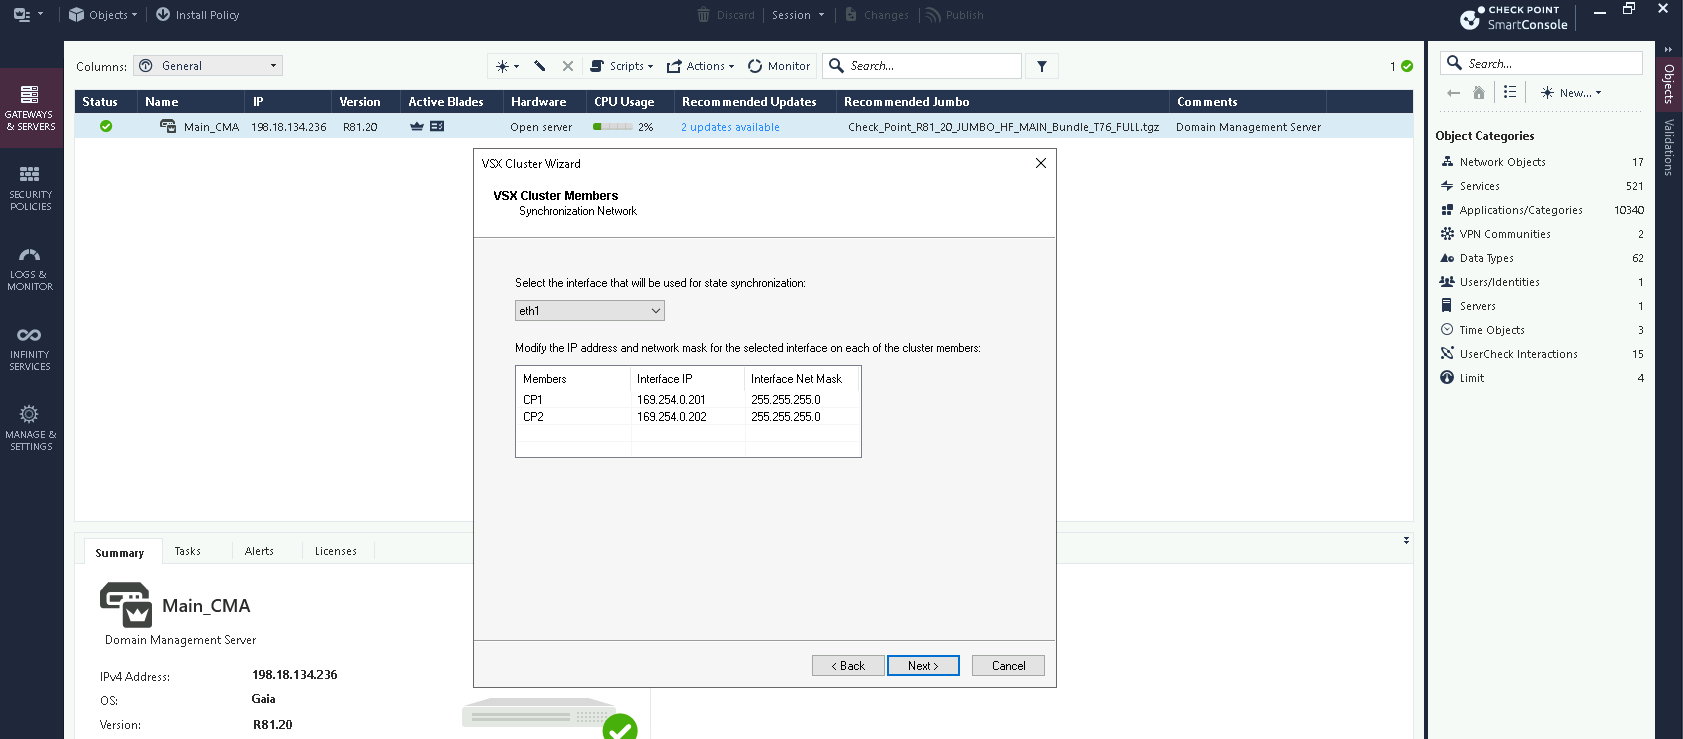Select CP1 interface IP cell 169.254.0.201
1683x739 pixels.
(671, 400)
